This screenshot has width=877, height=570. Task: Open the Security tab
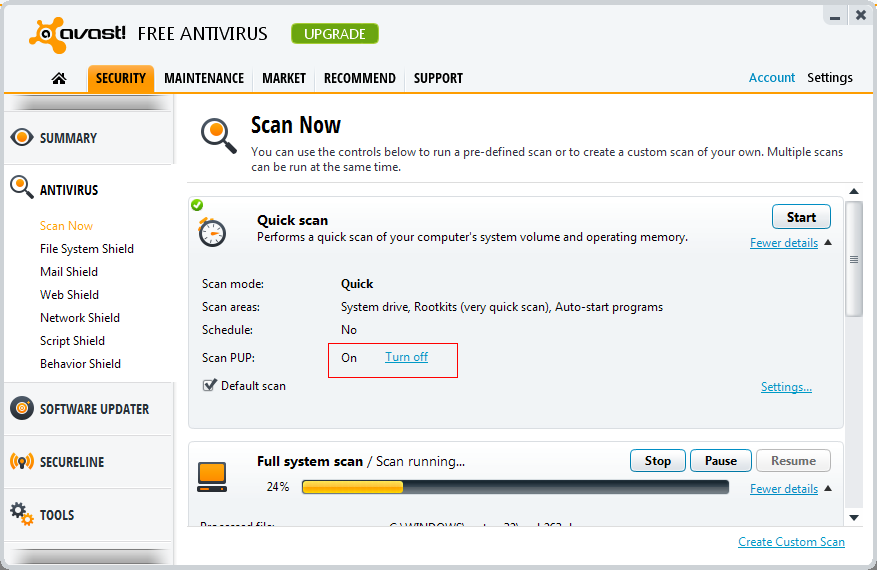pos(120,78)
